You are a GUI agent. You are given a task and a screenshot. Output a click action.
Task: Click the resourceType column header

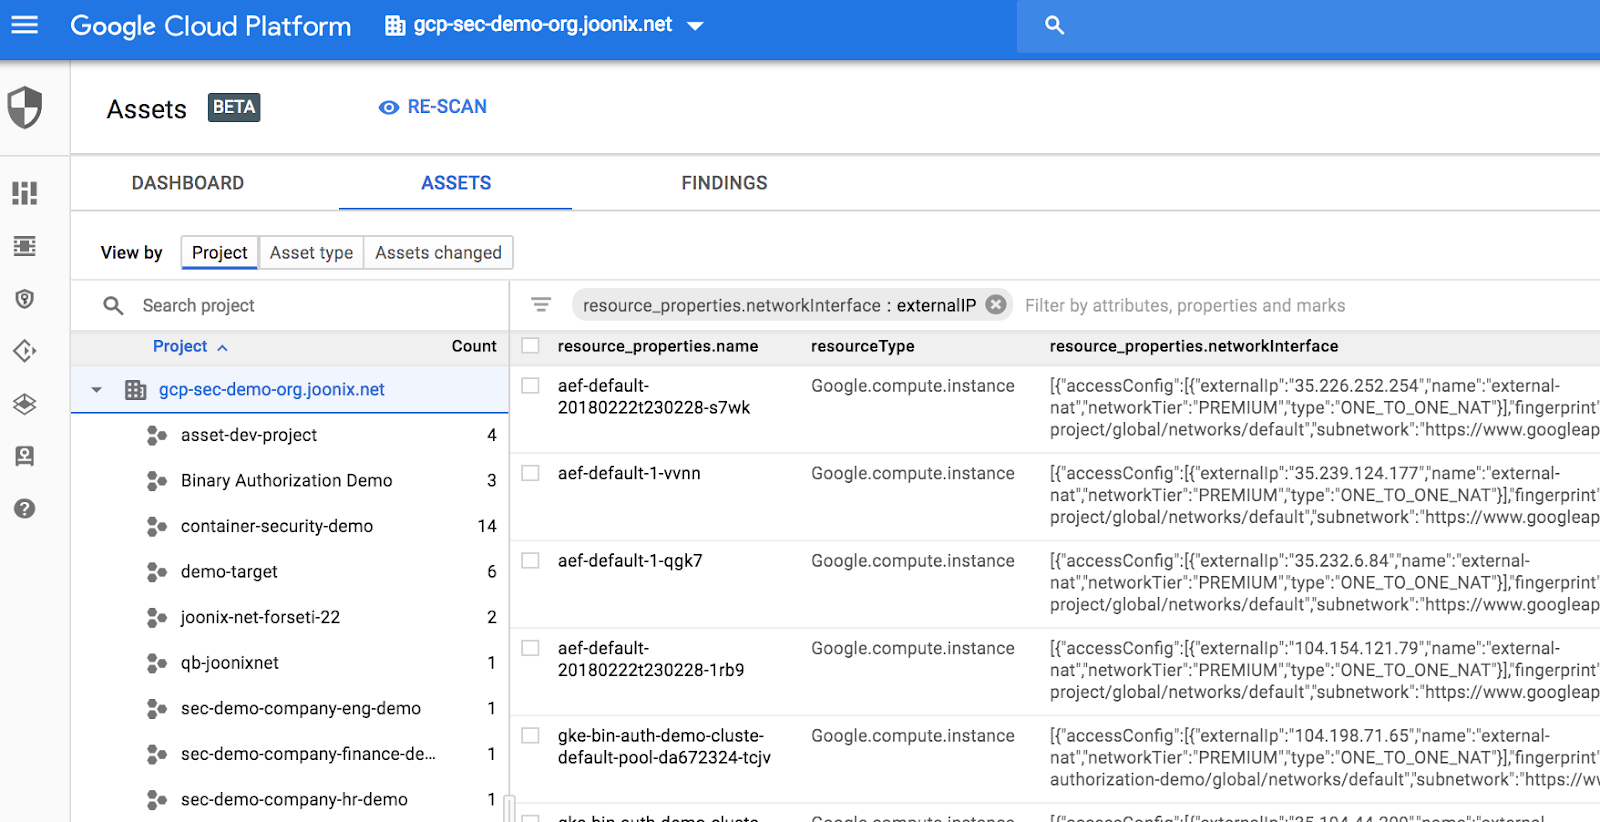click(x=863, y=346)
